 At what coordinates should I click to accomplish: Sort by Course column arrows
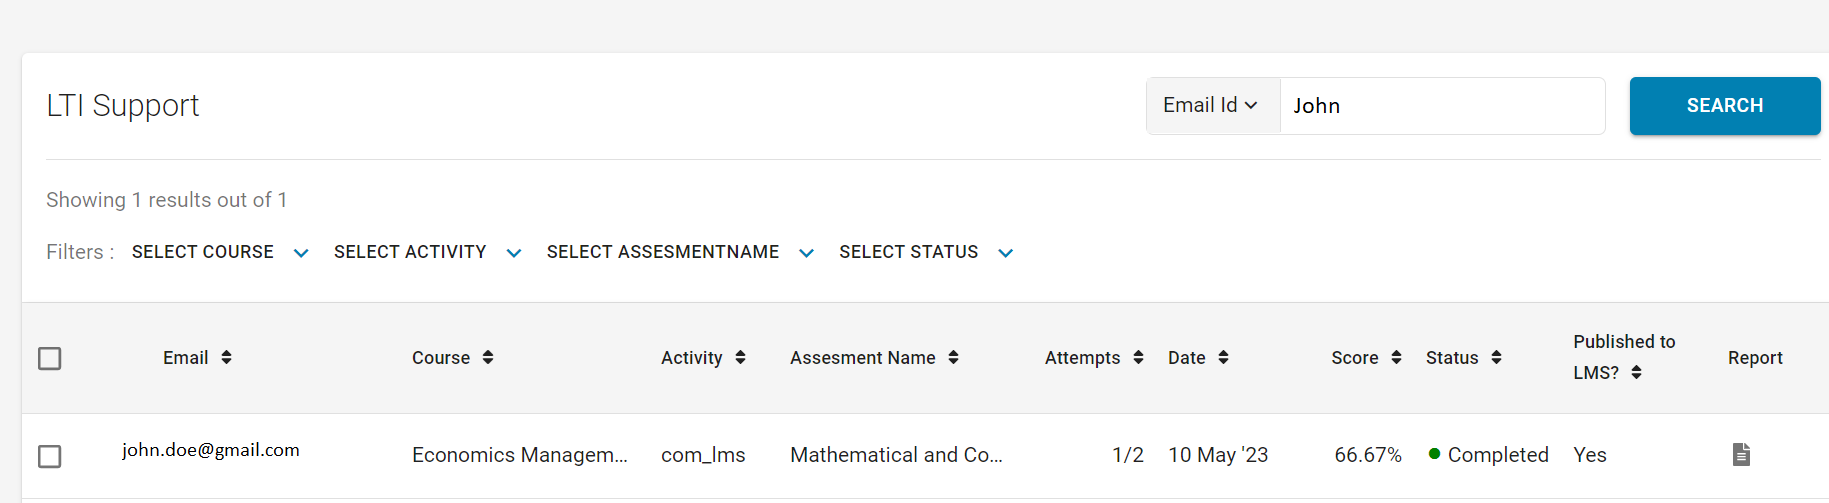pos(488,357)
